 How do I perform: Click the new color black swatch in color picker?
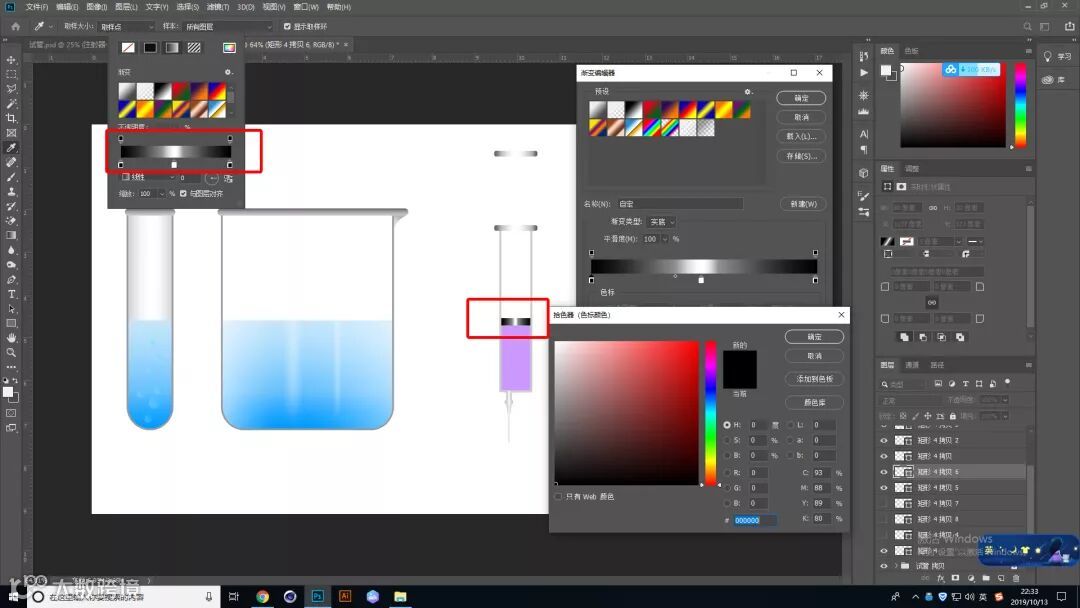click(x=739, y=360)
